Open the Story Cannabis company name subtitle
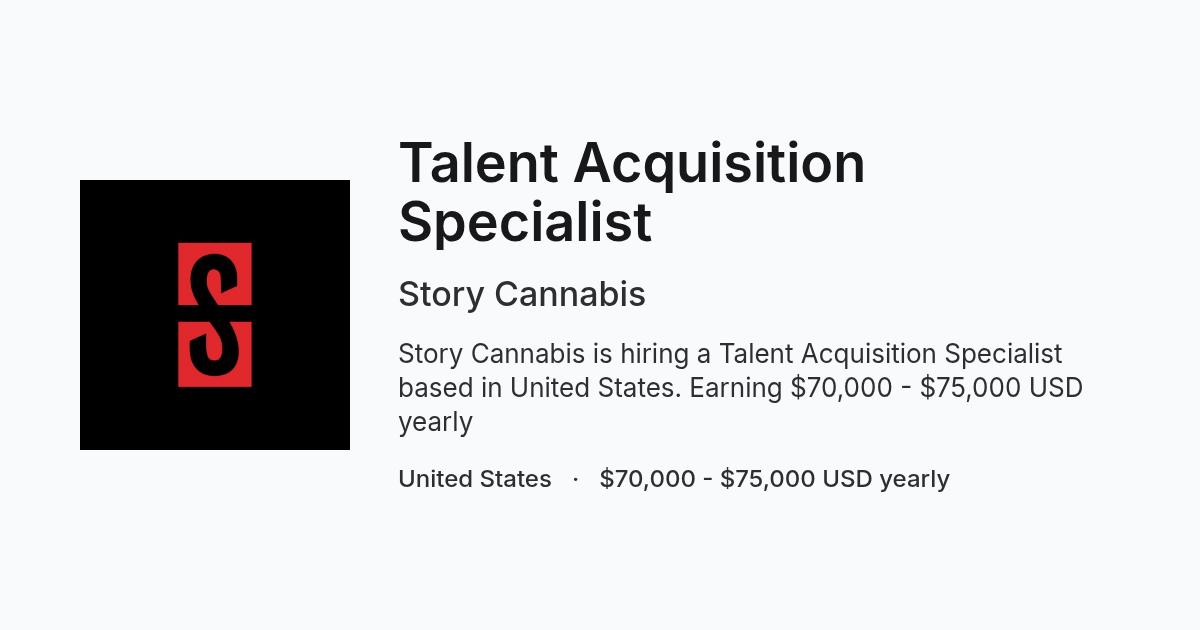The width and height of the screenshot is (1200, 630). [522, 295]
